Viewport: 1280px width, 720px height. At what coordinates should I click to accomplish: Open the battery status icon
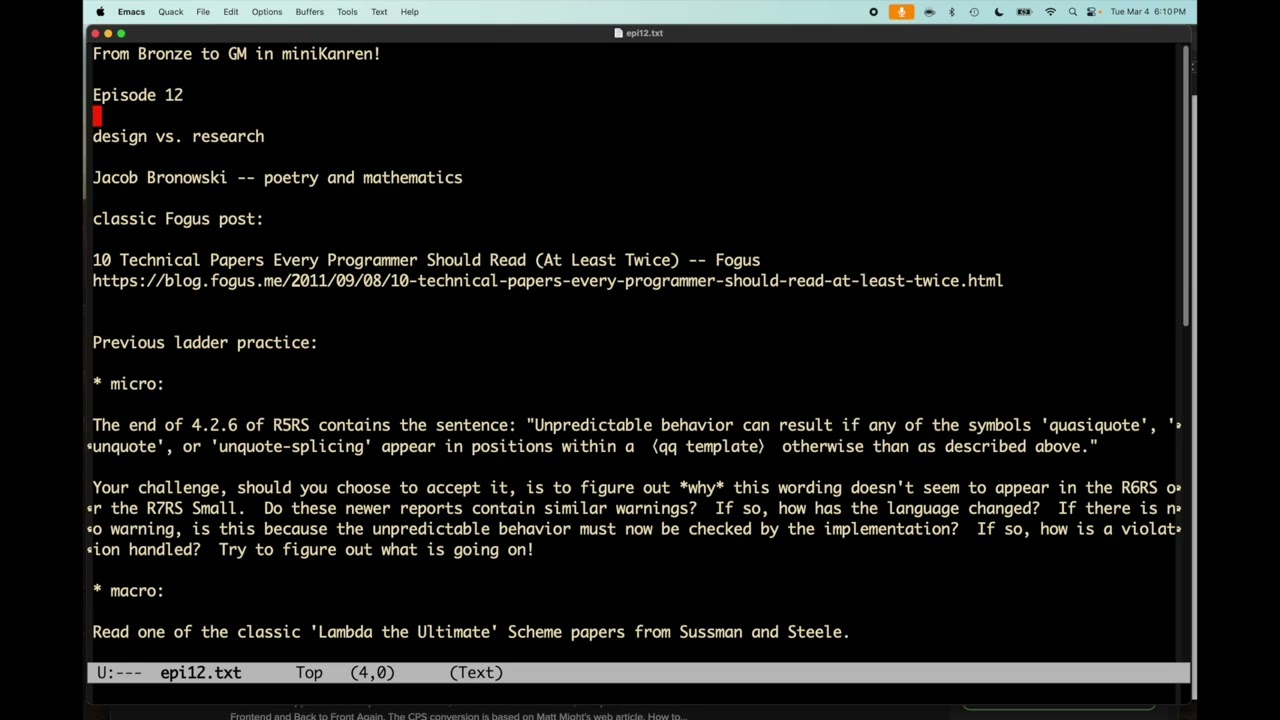click(1024, 12)
